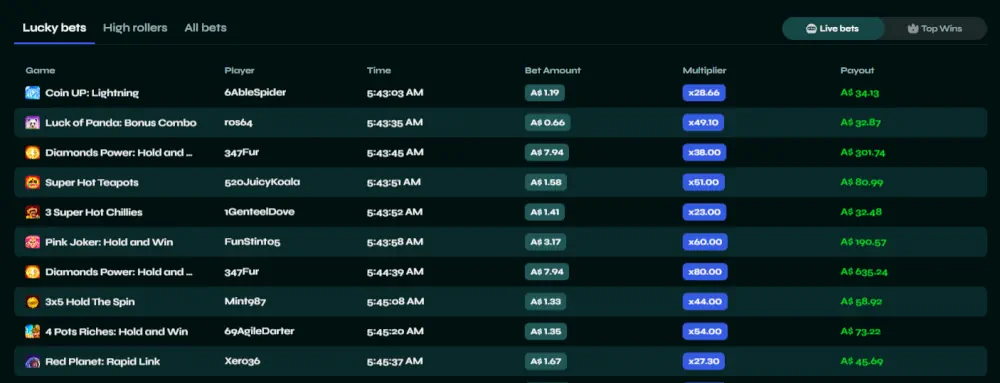This screenshot has width=1000, height=383.
Task: Open Pink Joker: Hold and Win link
Action: tap(109, 242)
